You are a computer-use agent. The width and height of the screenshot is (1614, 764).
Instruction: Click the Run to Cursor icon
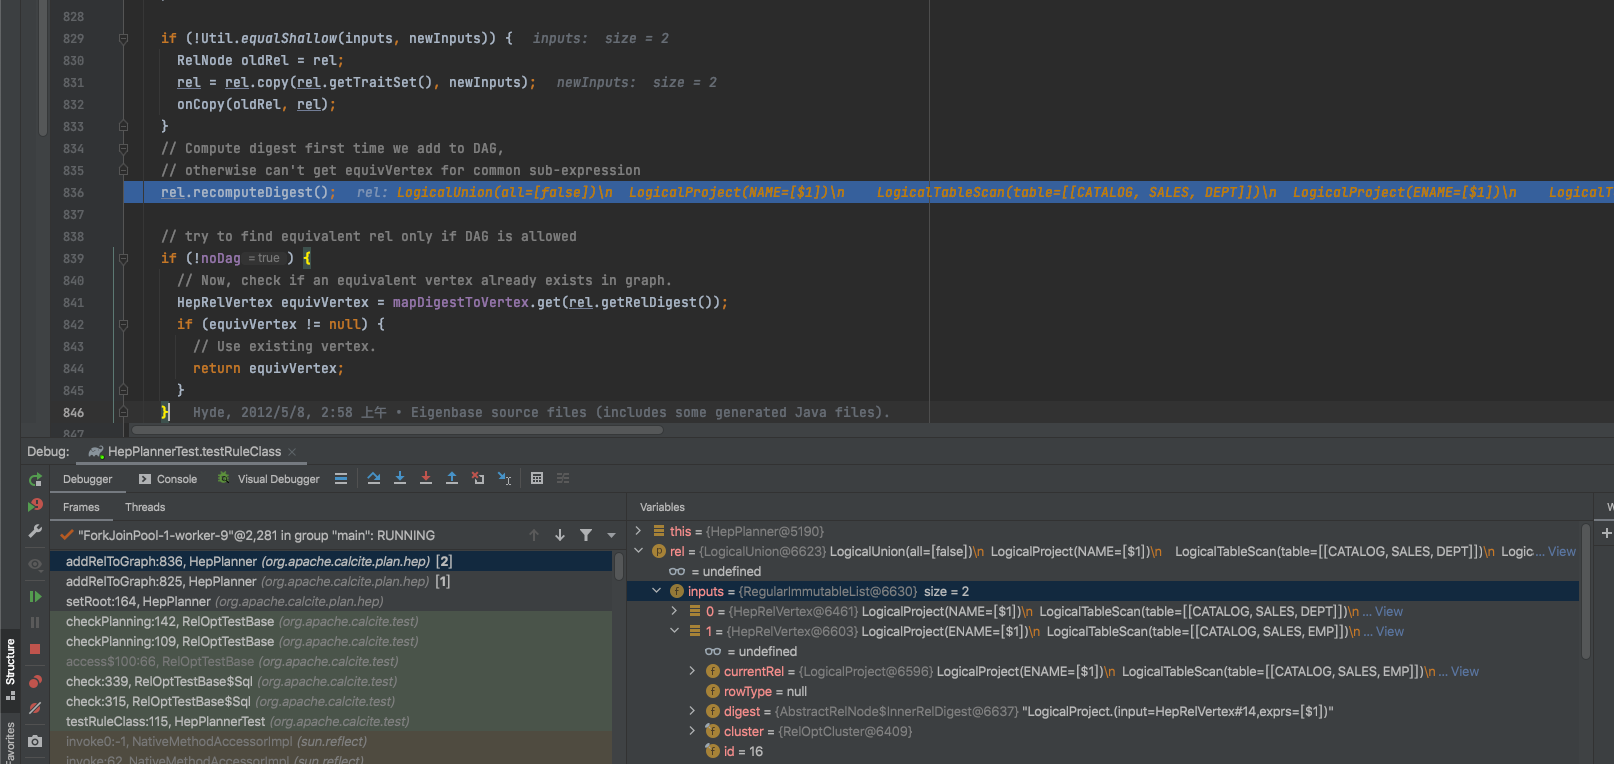point(504,479)
